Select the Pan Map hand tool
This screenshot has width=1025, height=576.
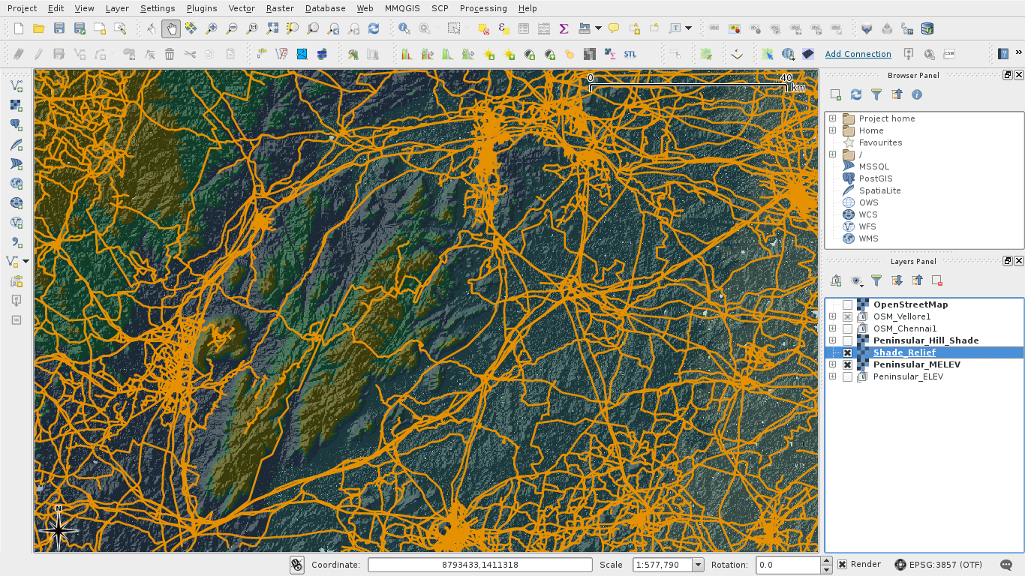click(170, 29)
